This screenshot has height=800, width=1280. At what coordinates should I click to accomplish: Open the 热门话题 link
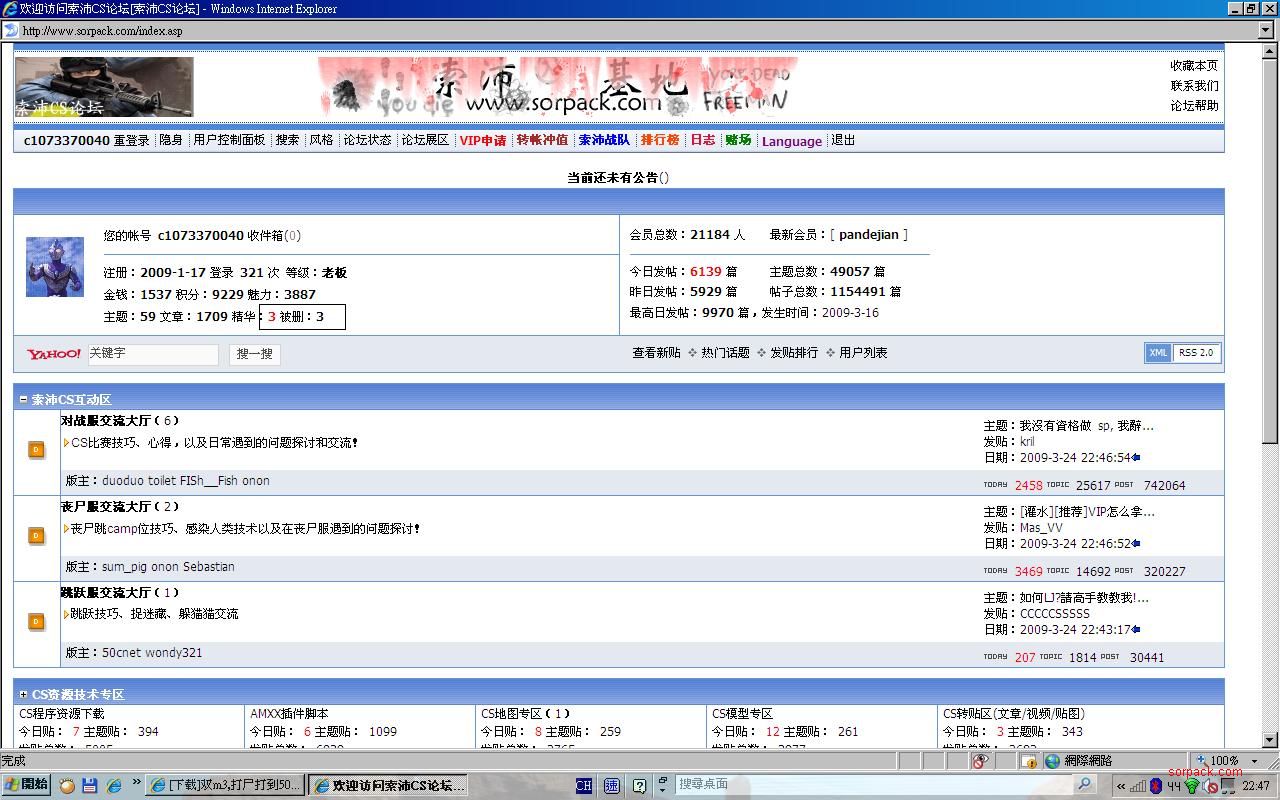(x=725, y=353)
